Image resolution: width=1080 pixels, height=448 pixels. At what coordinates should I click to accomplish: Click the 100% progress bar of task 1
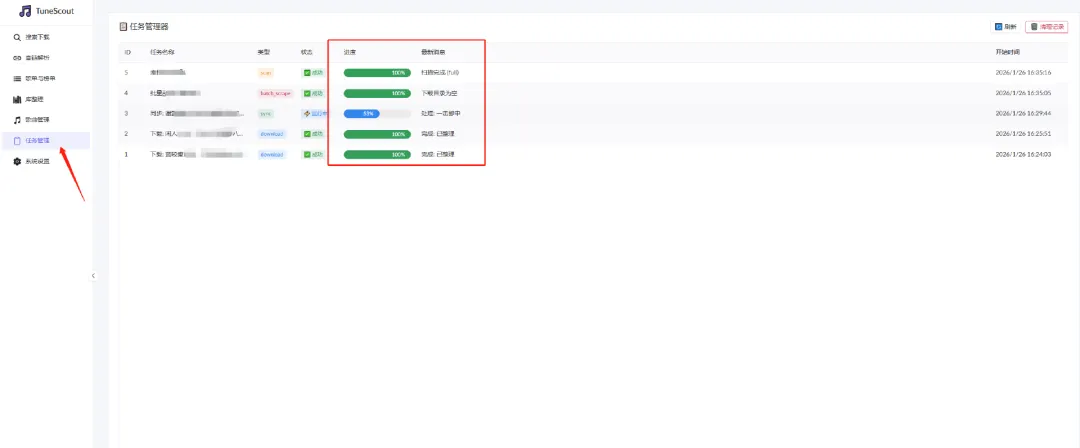(377, 155)
